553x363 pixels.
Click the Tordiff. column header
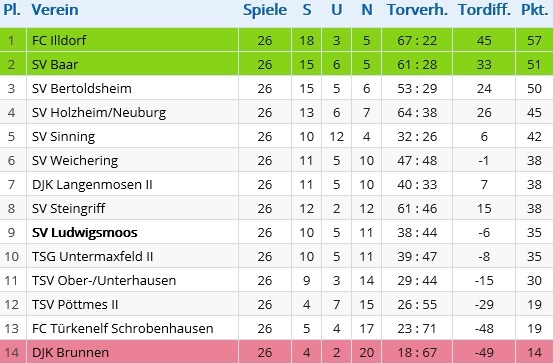(x=484, y=10)
